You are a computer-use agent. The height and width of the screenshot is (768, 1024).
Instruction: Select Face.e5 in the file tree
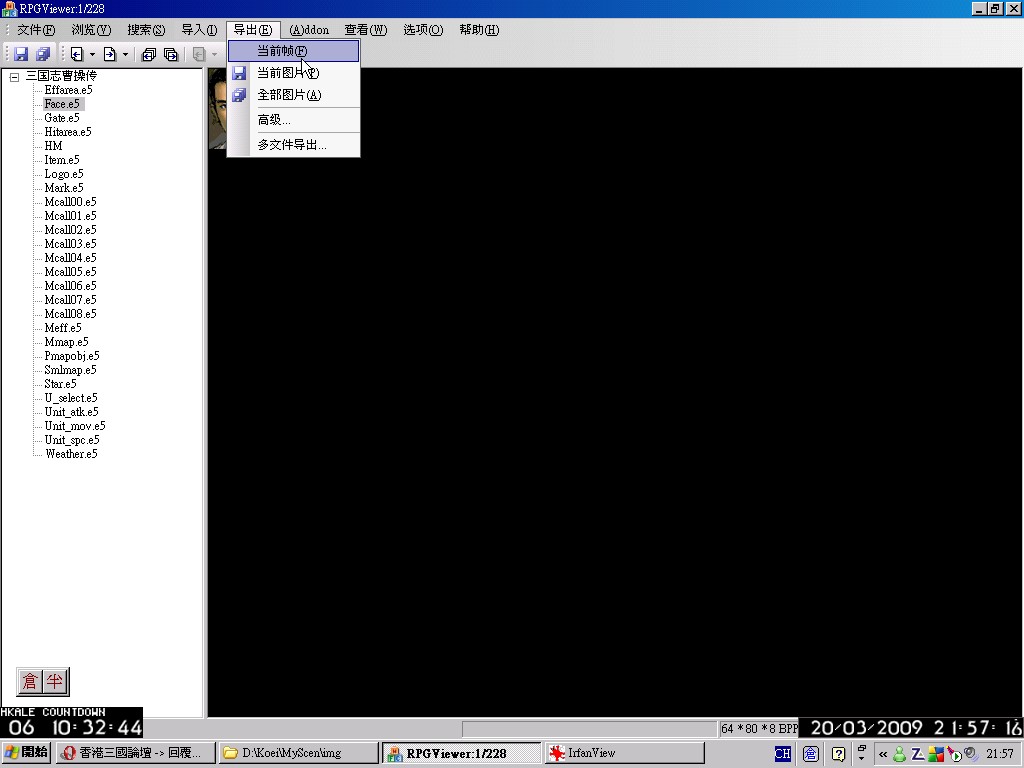coord(62,104)
